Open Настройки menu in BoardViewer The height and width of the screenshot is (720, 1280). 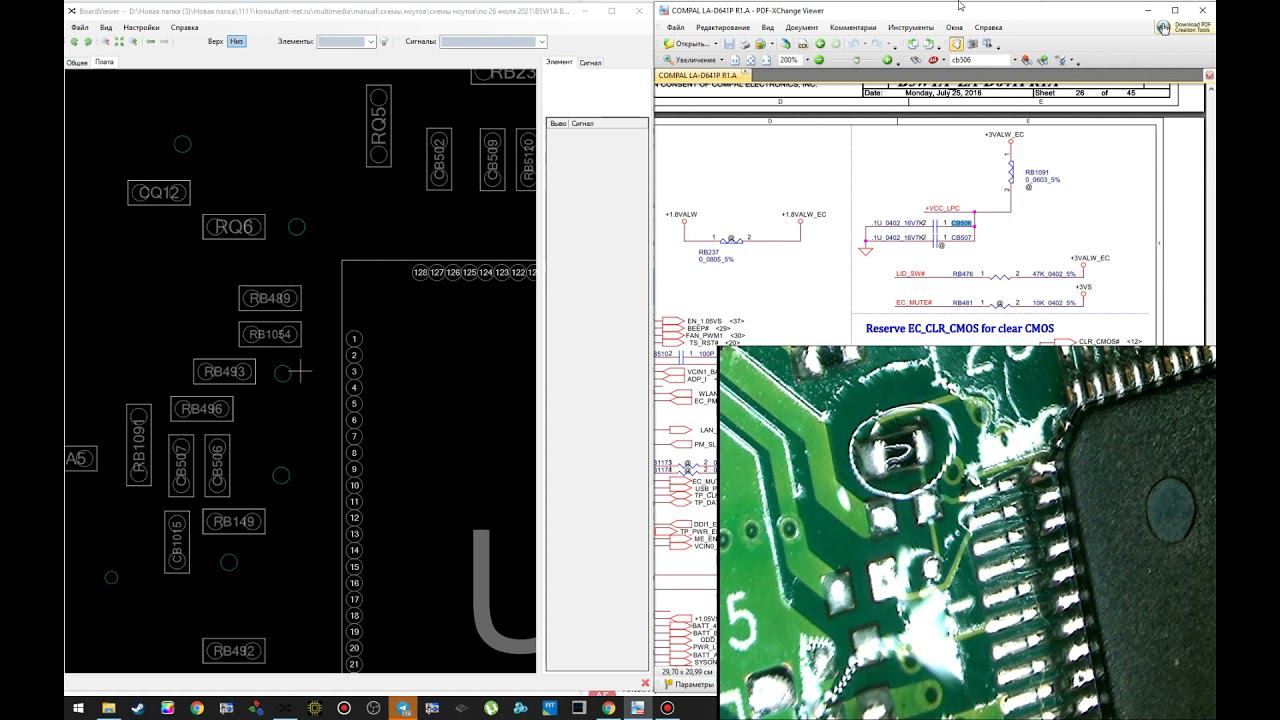(141, 27)
